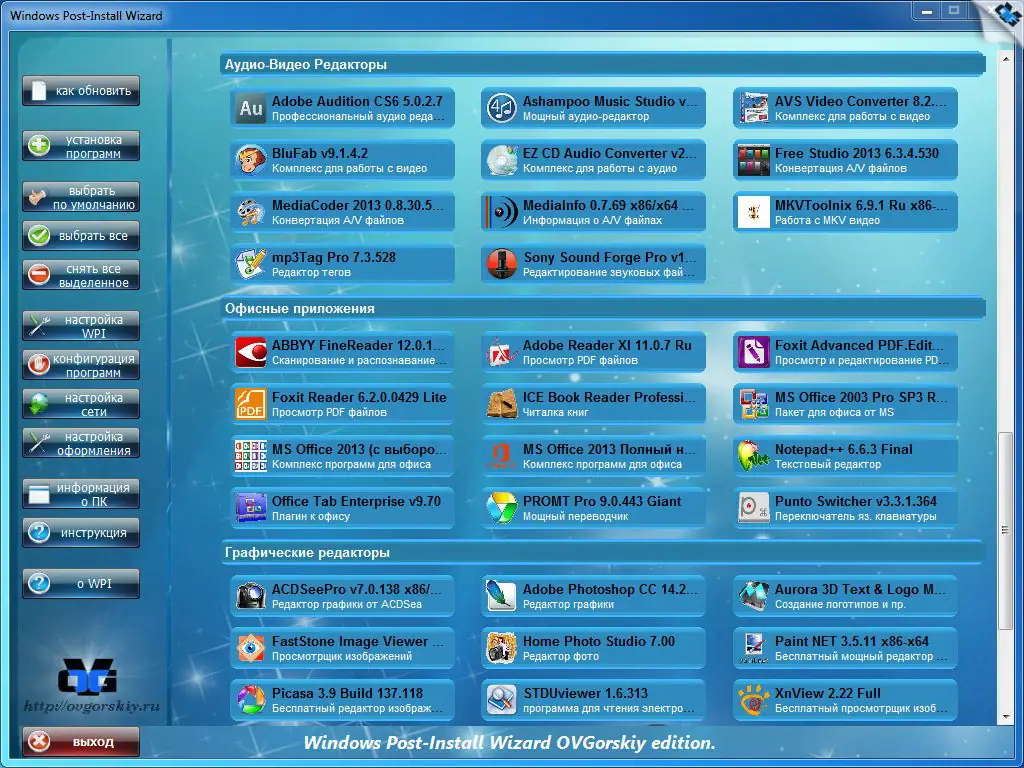
Task: Click the ACDSeePro camera icon
Action: point(251,596)
